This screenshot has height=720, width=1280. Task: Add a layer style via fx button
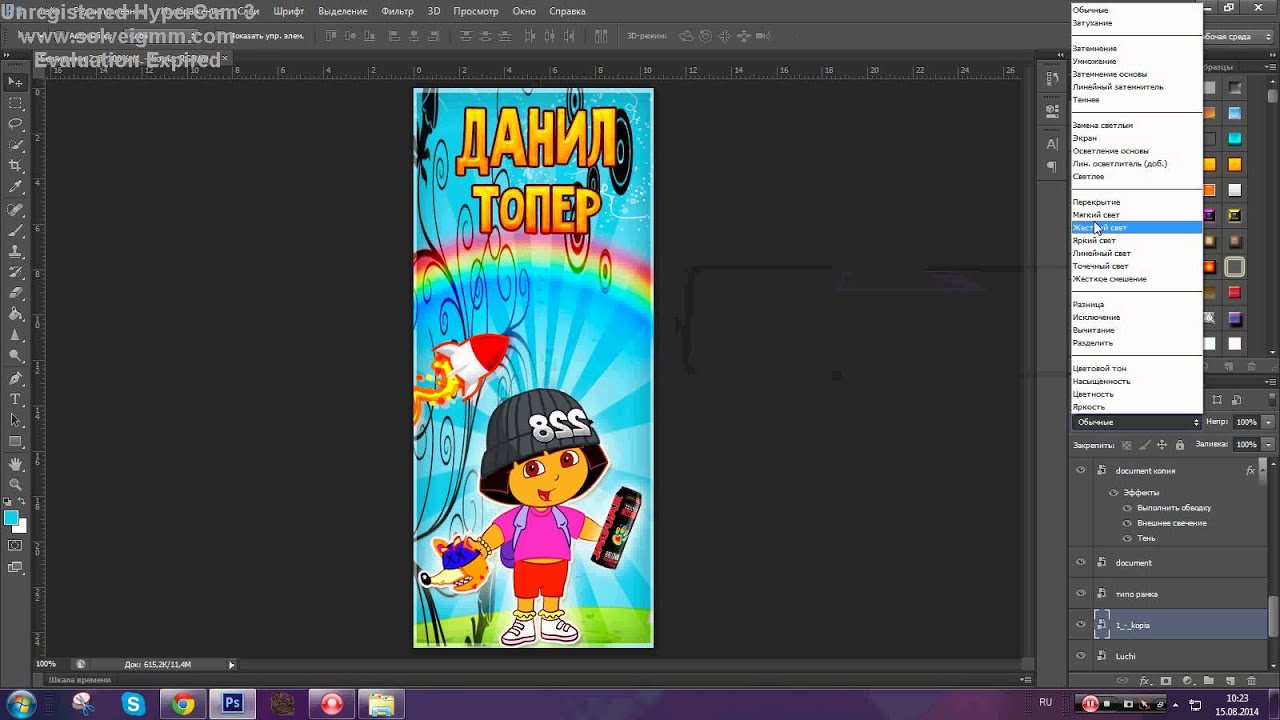pyautogui.click(x=1144, y=681)
